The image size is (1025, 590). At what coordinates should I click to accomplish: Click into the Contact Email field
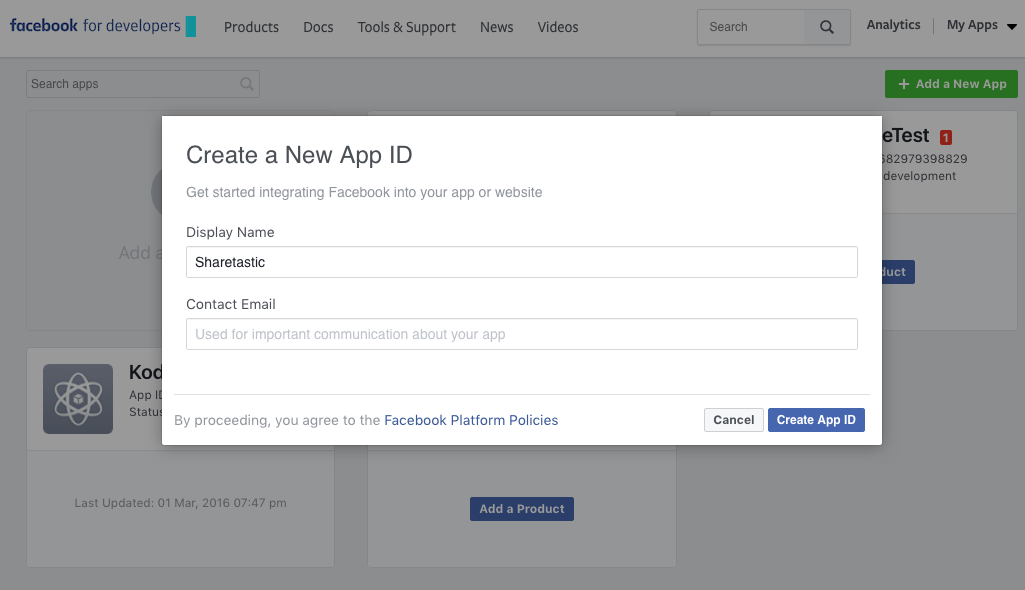coord(521,333)
